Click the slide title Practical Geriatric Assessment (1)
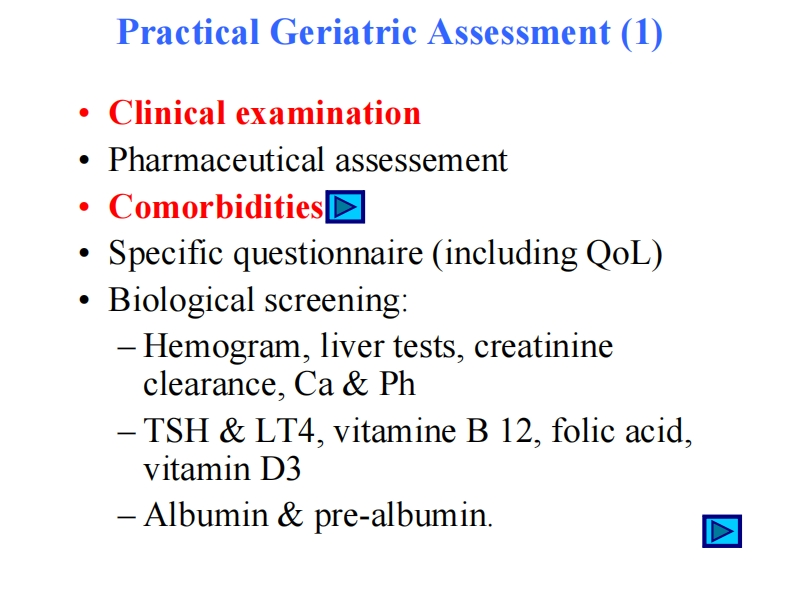This screenshot has width=793, height=593. 389,33
